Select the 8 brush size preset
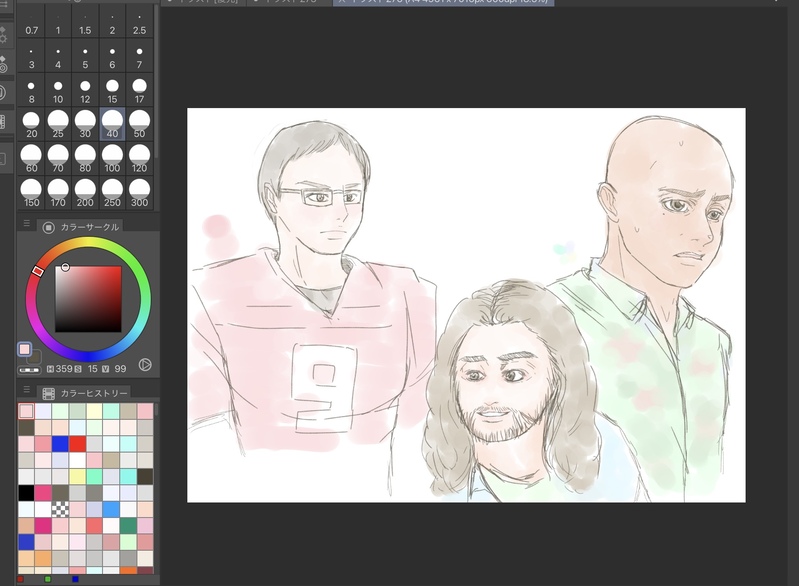The height and width of the screenshot is (586, 799). pos(31,90)
